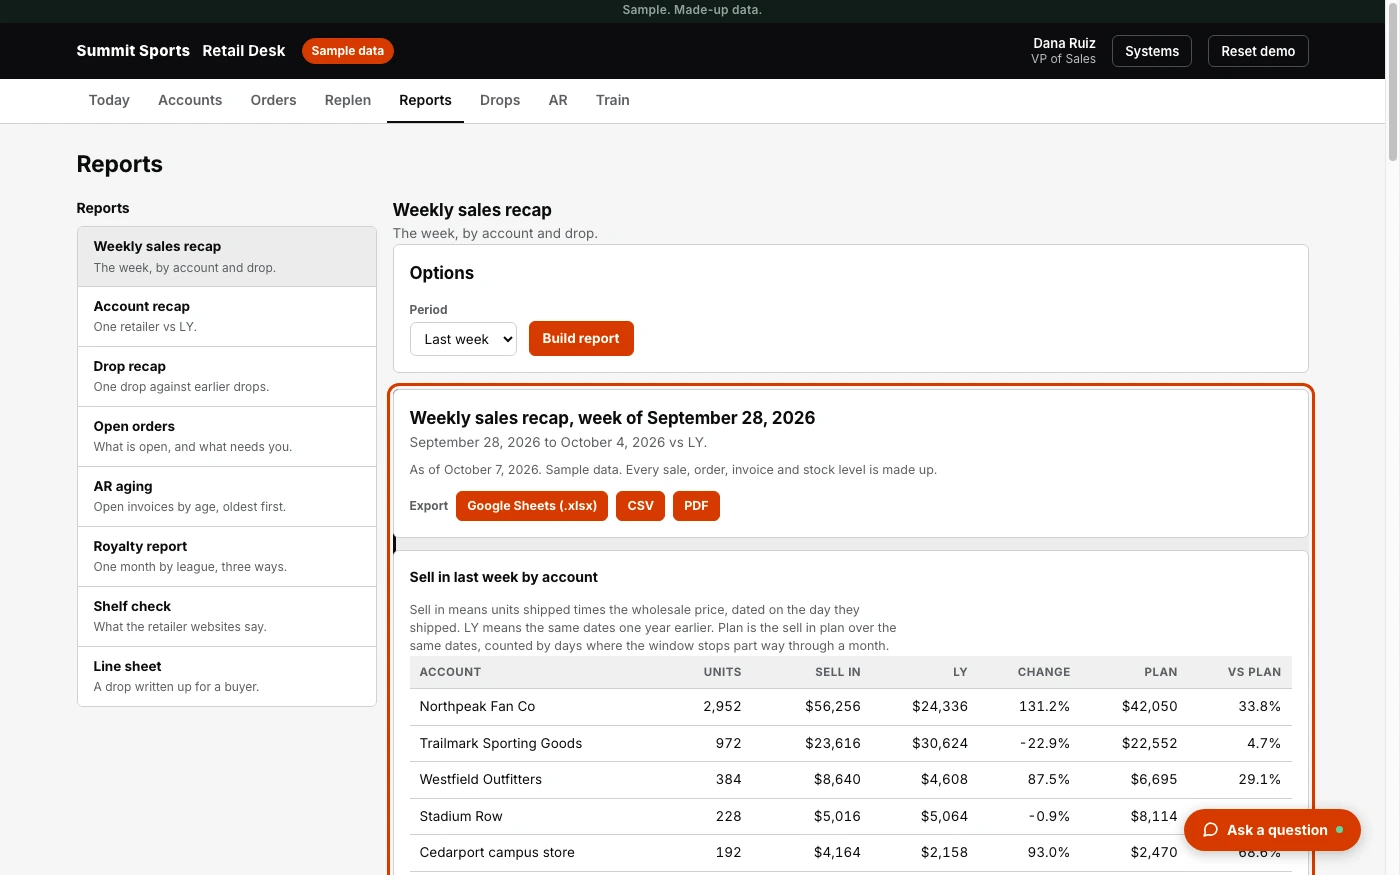The height and width of the screenshot is (875, 1400).
Task: Select the Line sheet report
Action: [x=227, y=677]
